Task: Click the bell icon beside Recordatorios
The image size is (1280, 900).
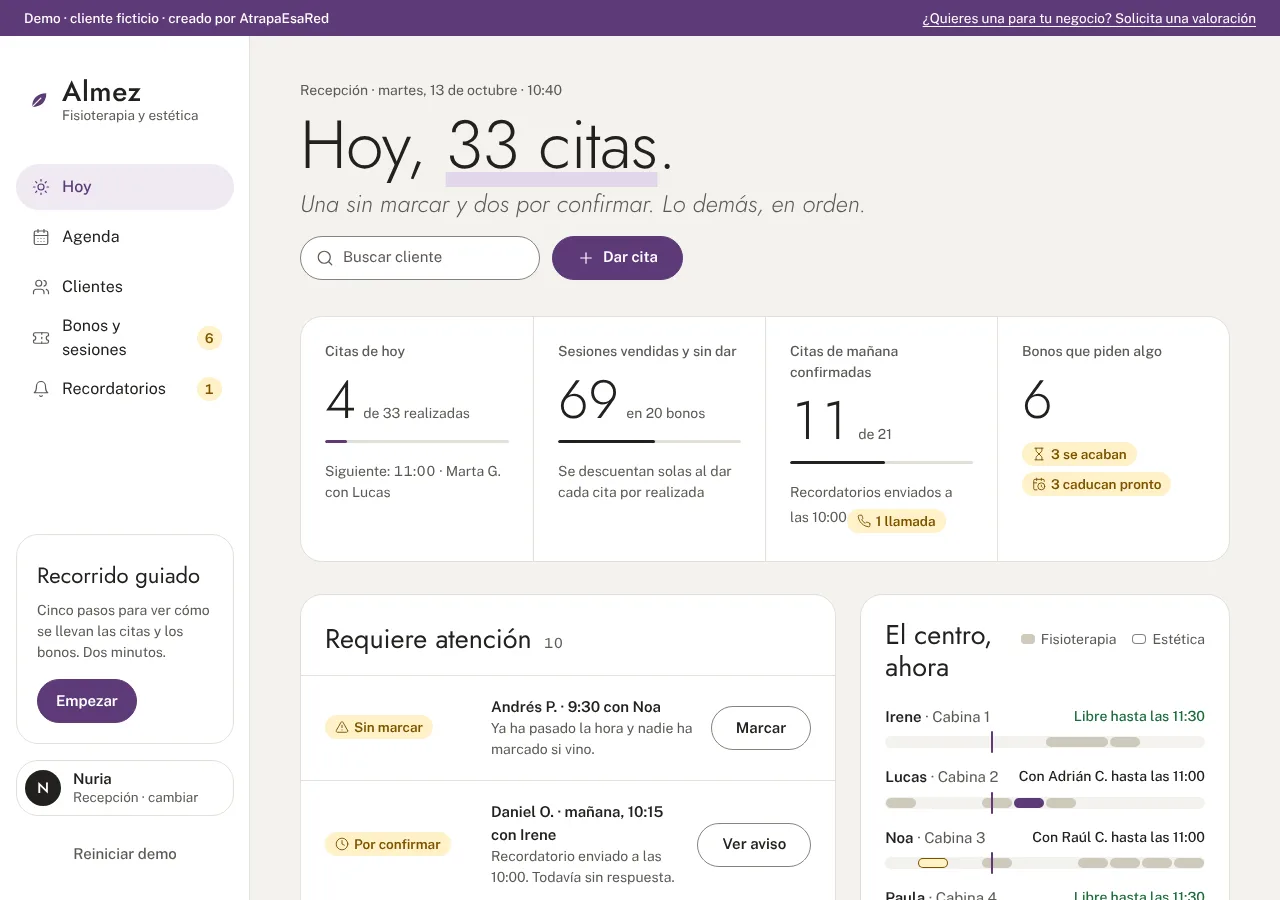Action: [x=41, y=389]
